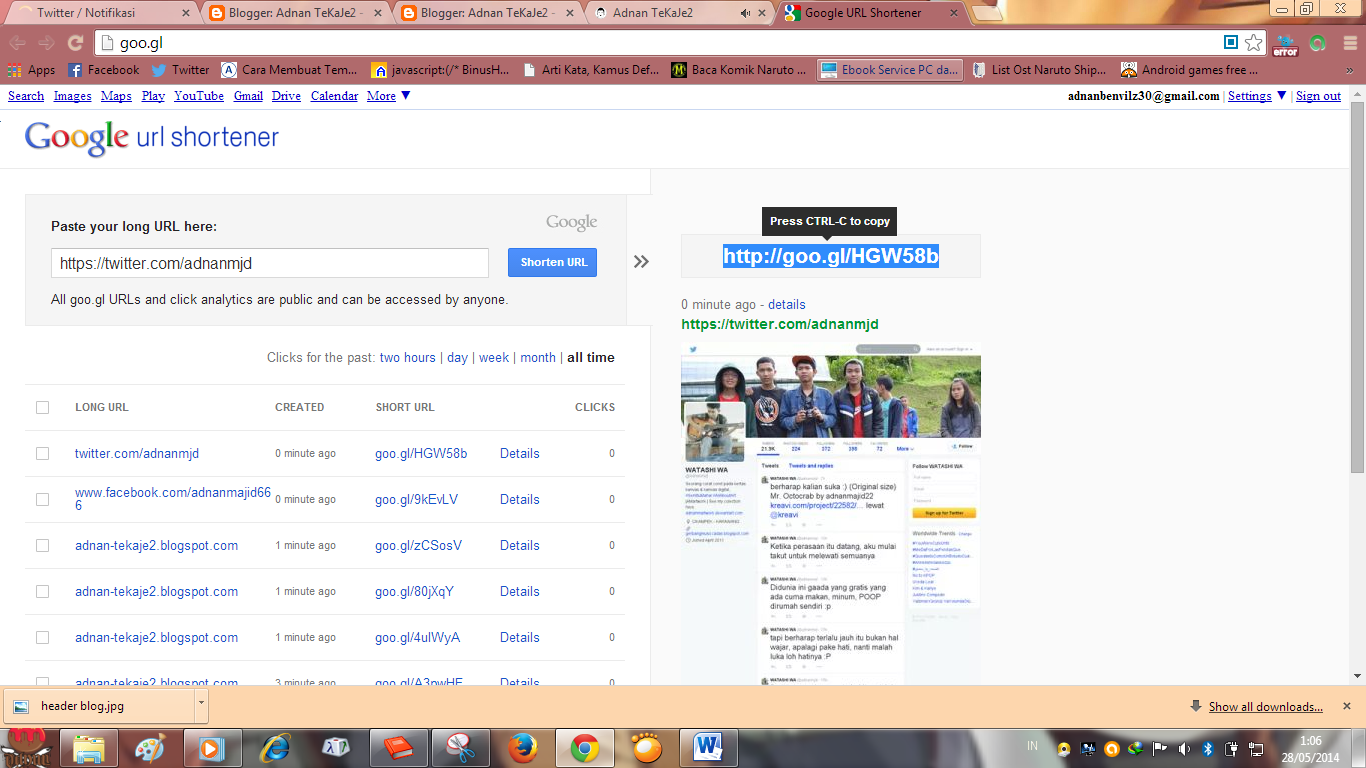The width and height of the screenshot is (1366, 768).
Task: Open the Twitter bookmark
Action: coord(180,70)
